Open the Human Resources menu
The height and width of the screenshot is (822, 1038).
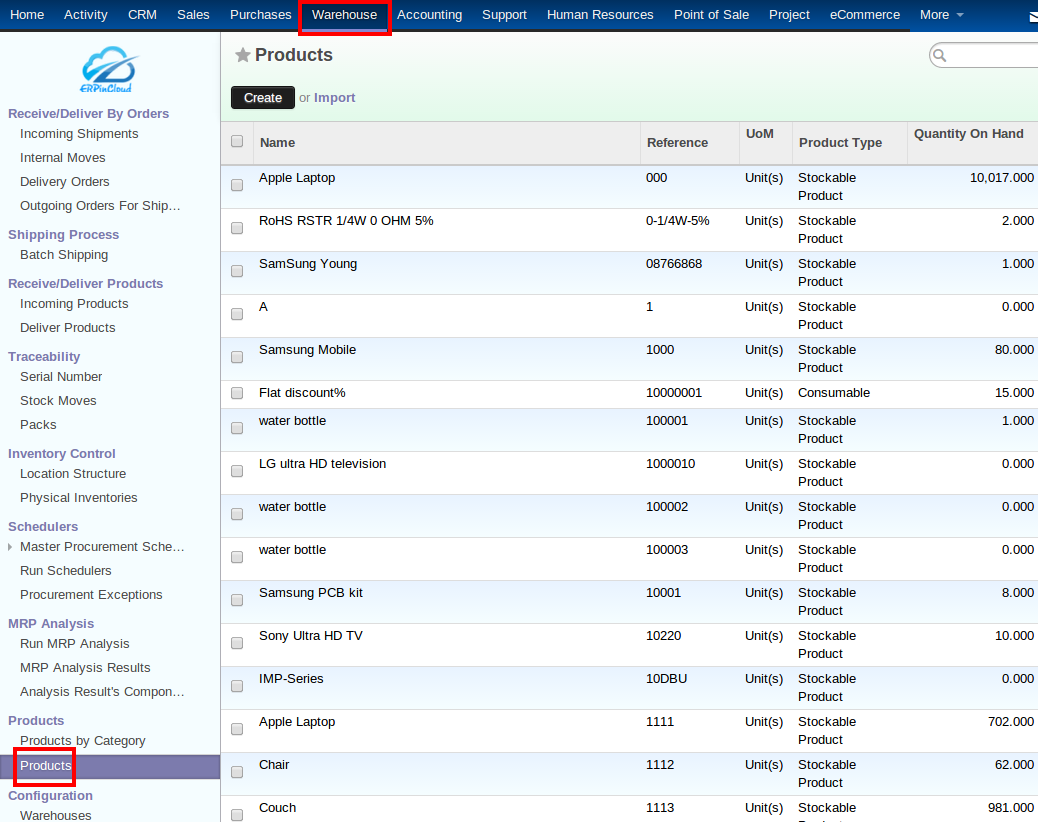coord(600,15)
